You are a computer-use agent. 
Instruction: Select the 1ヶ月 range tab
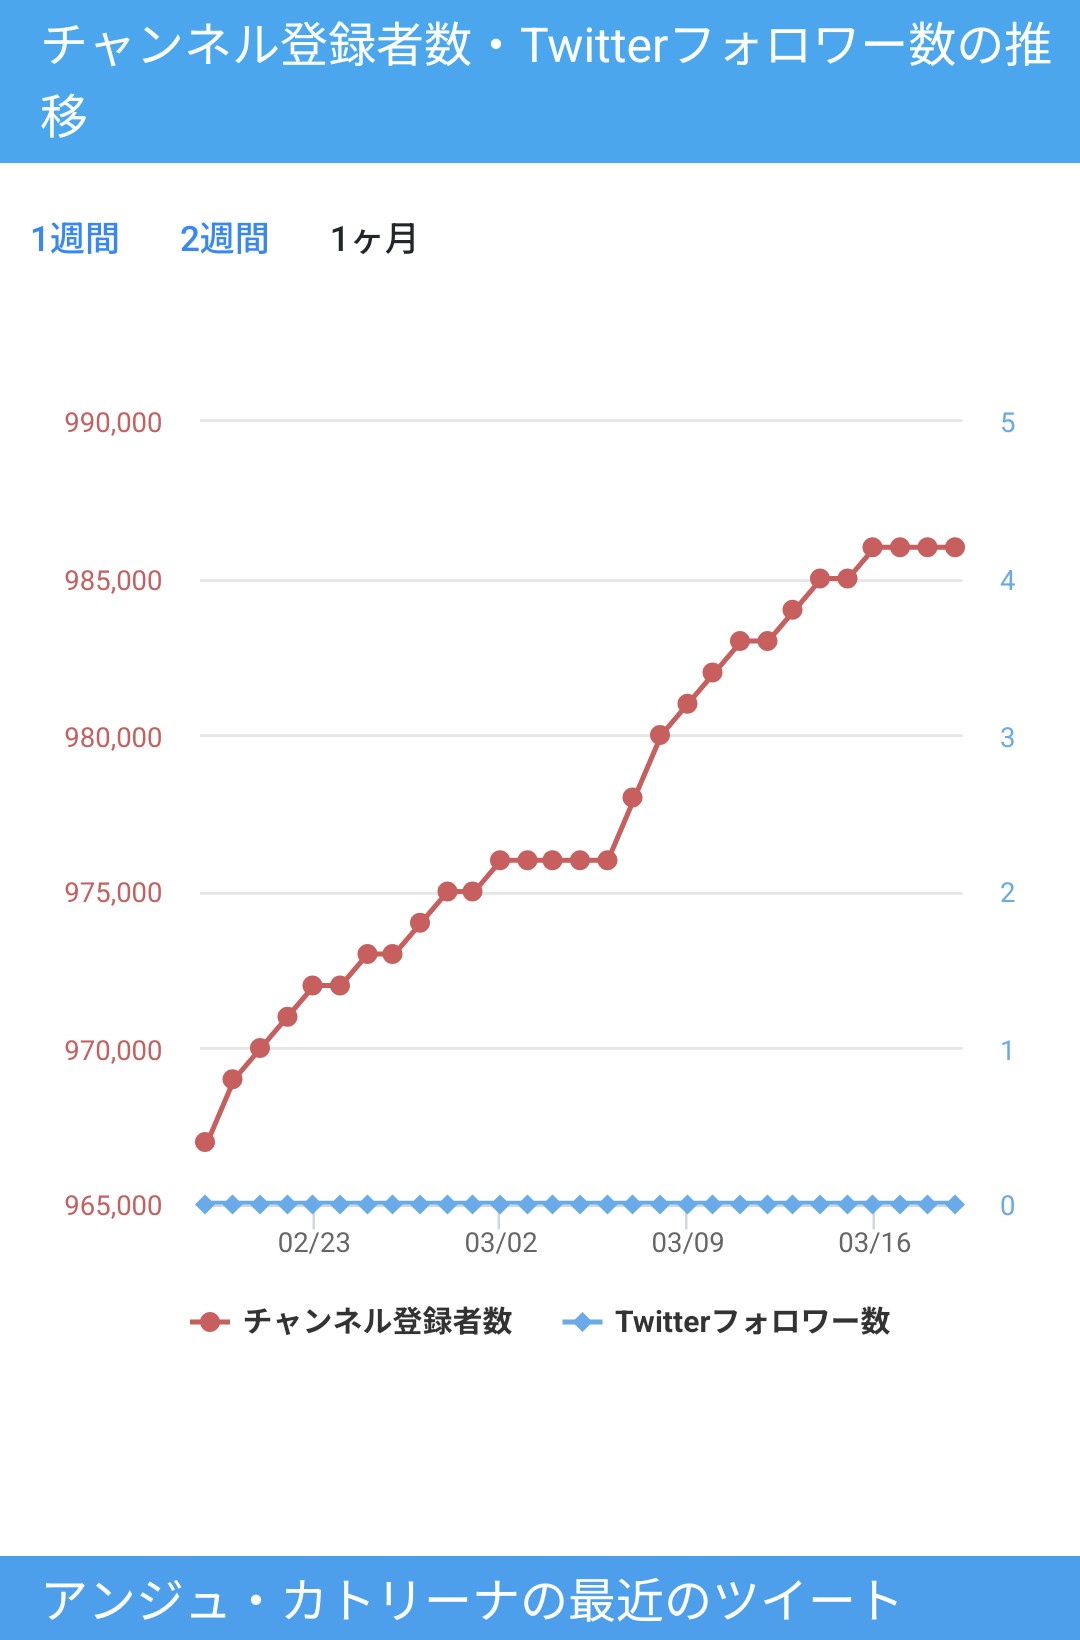[x=373, y=239]
